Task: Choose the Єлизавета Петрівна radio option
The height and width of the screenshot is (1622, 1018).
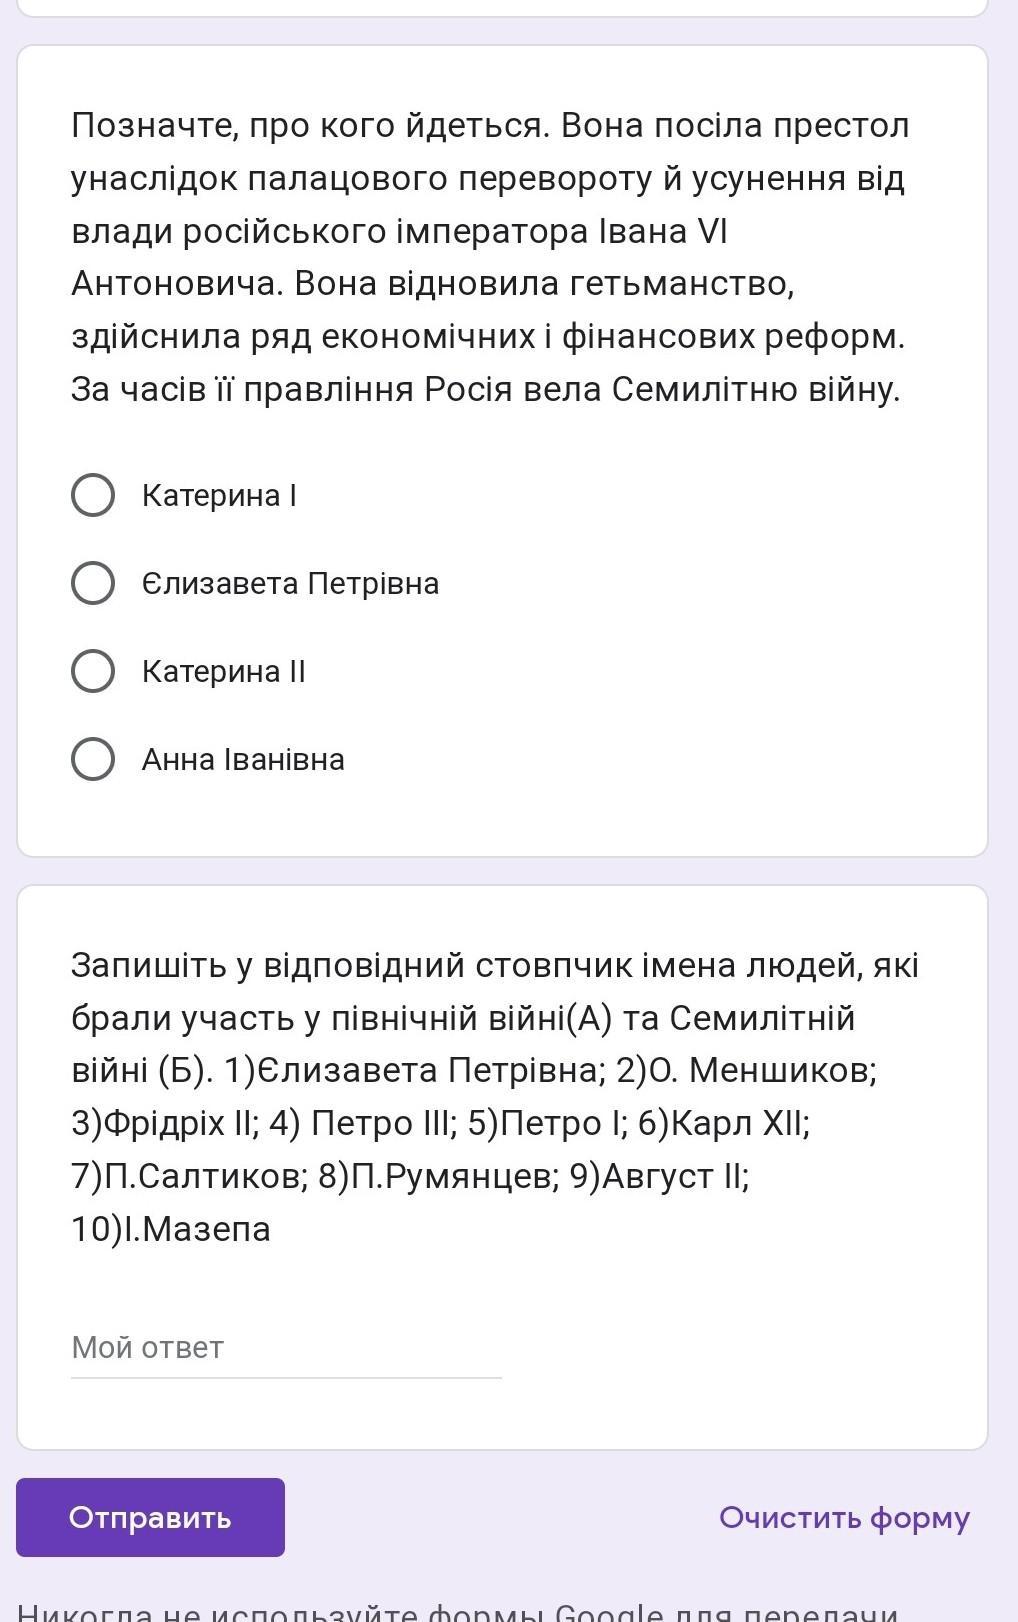Action: [93, 583]
